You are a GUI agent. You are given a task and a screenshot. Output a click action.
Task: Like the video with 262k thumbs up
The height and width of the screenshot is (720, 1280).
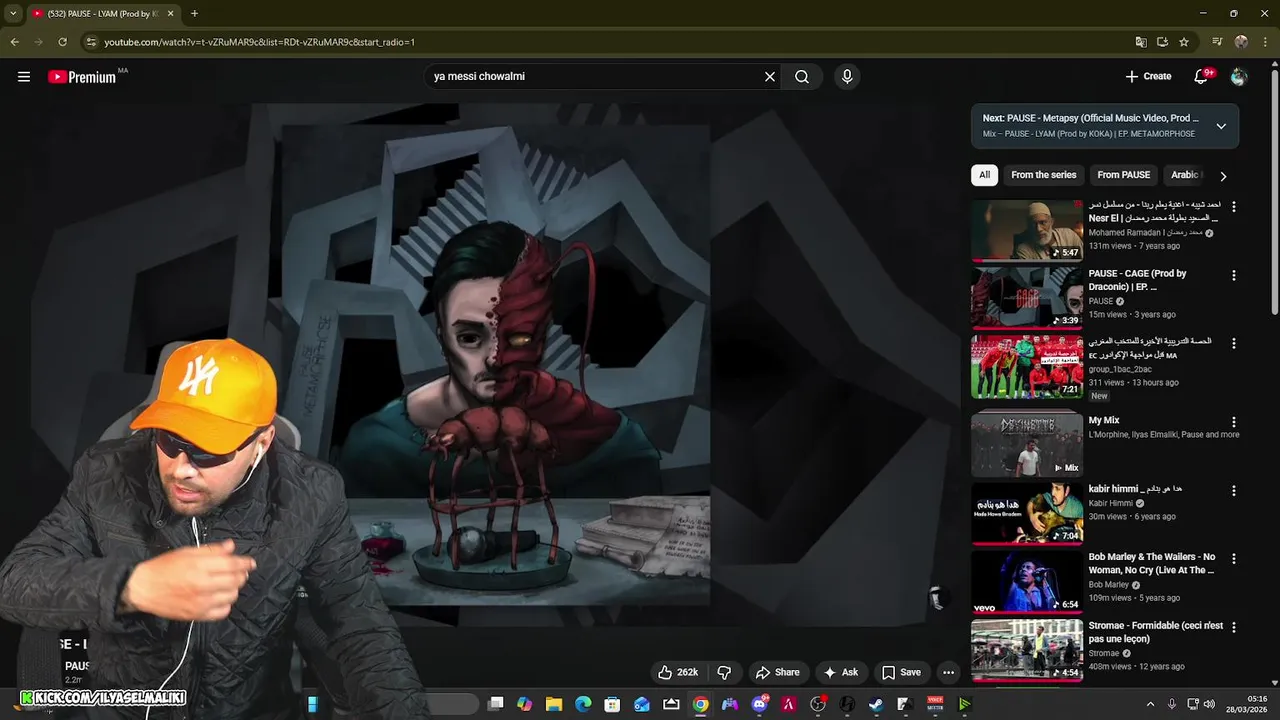677,672
